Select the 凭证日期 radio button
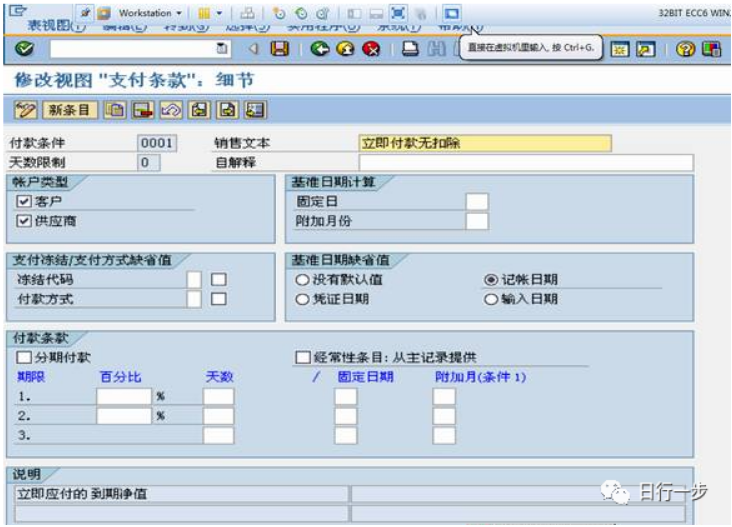732x527 pixels. tap(303, 299)
